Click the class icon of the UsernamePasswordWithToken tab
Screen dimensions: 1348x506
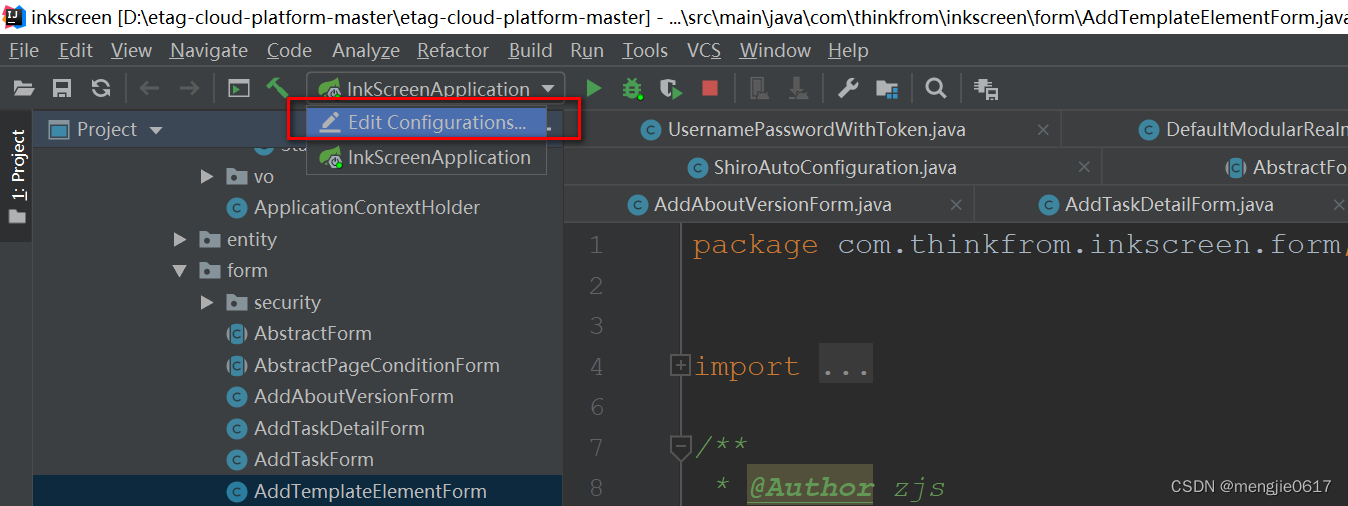point(651,130)
